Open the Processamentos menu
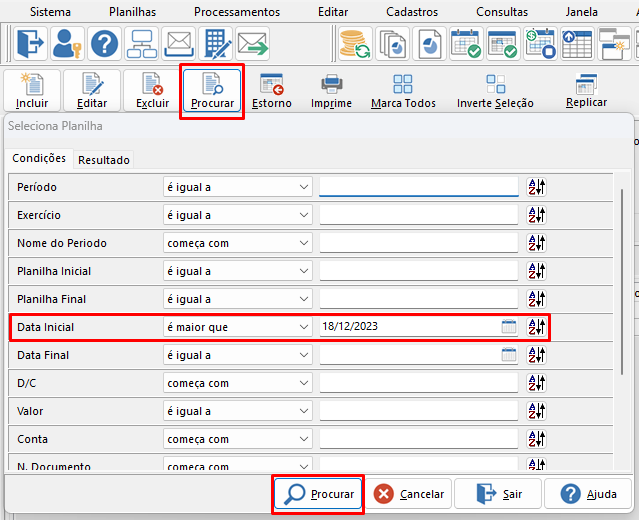 237,12
